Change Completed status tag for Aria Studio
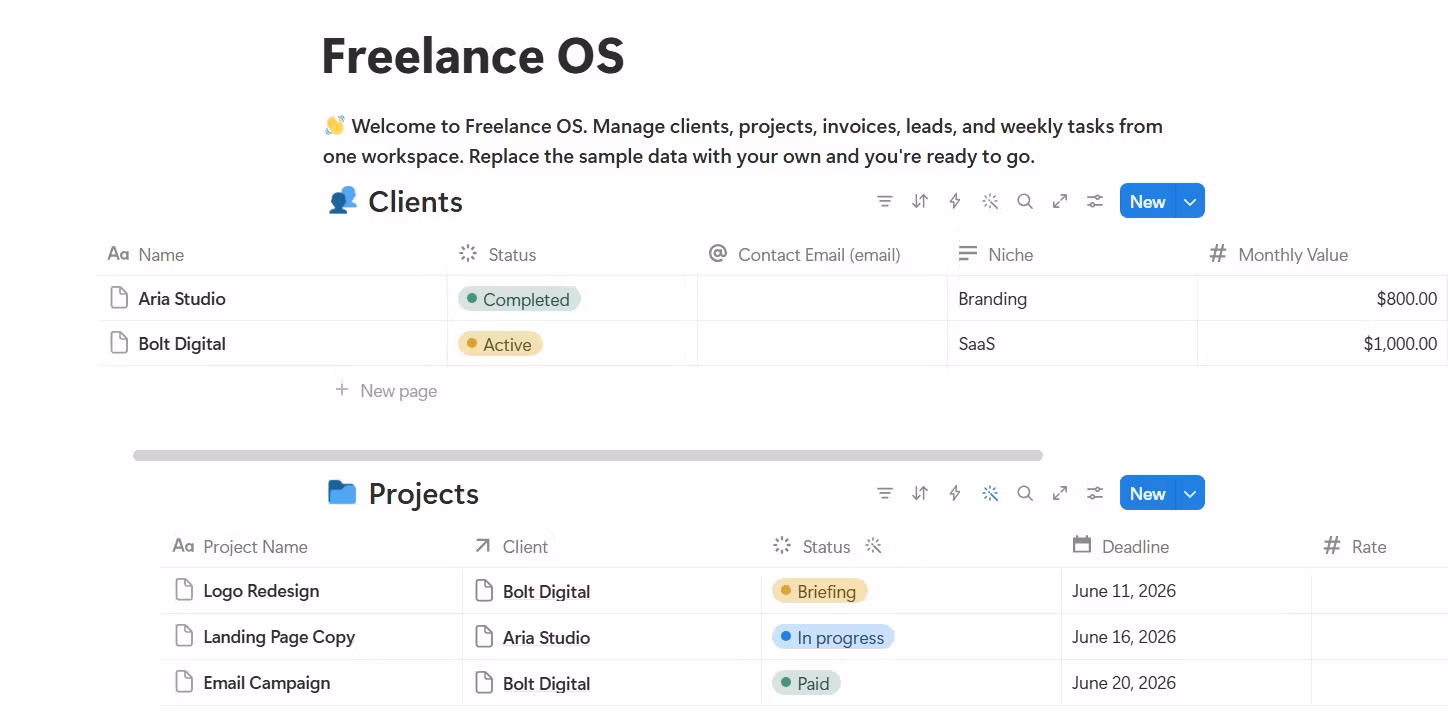The width and height of the screenshot is (1448, 720). 519,299
